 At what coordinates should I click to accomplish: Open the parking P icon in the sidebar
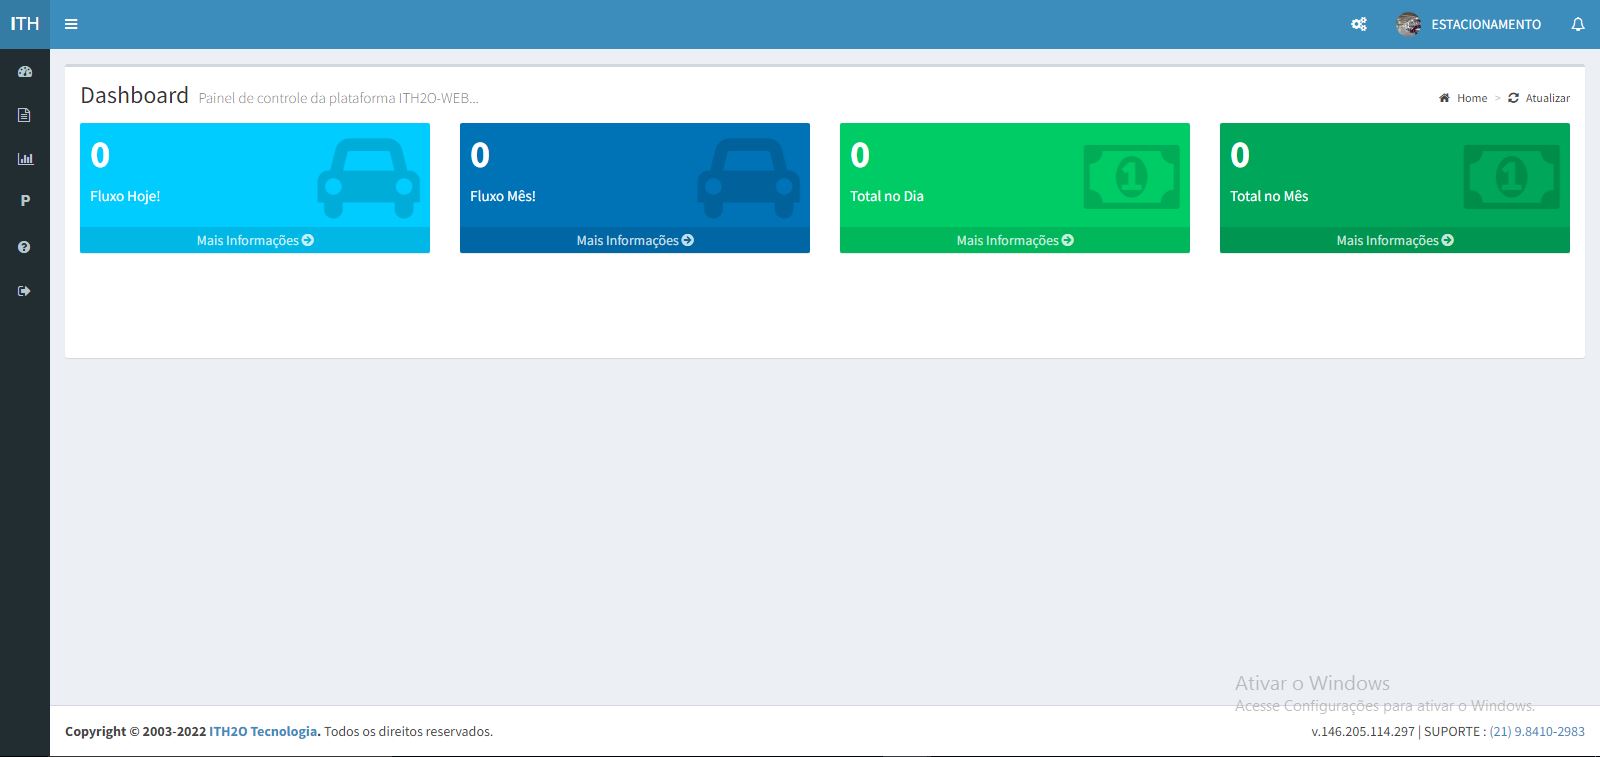(x=25, y=201)
